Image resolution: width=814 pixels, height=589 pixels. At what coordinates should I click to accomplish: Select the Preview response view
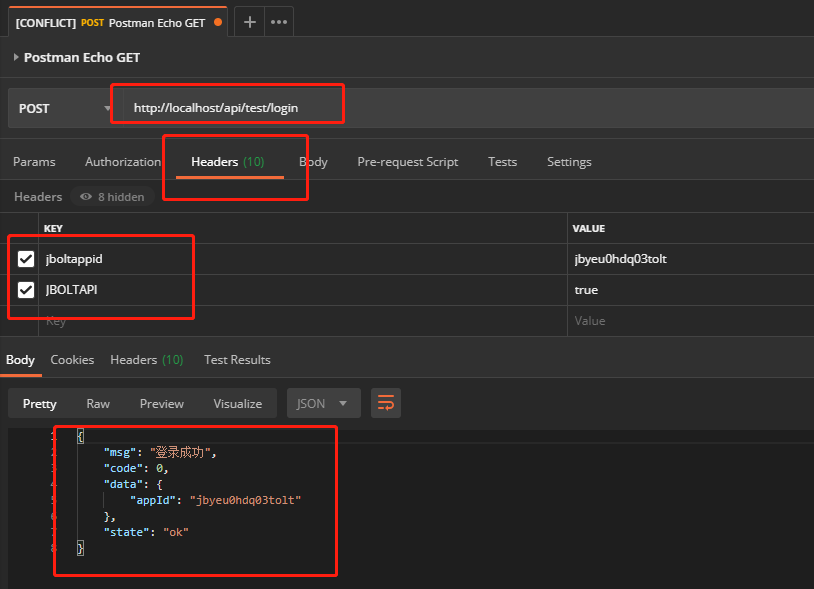click(x=161, y=404)
